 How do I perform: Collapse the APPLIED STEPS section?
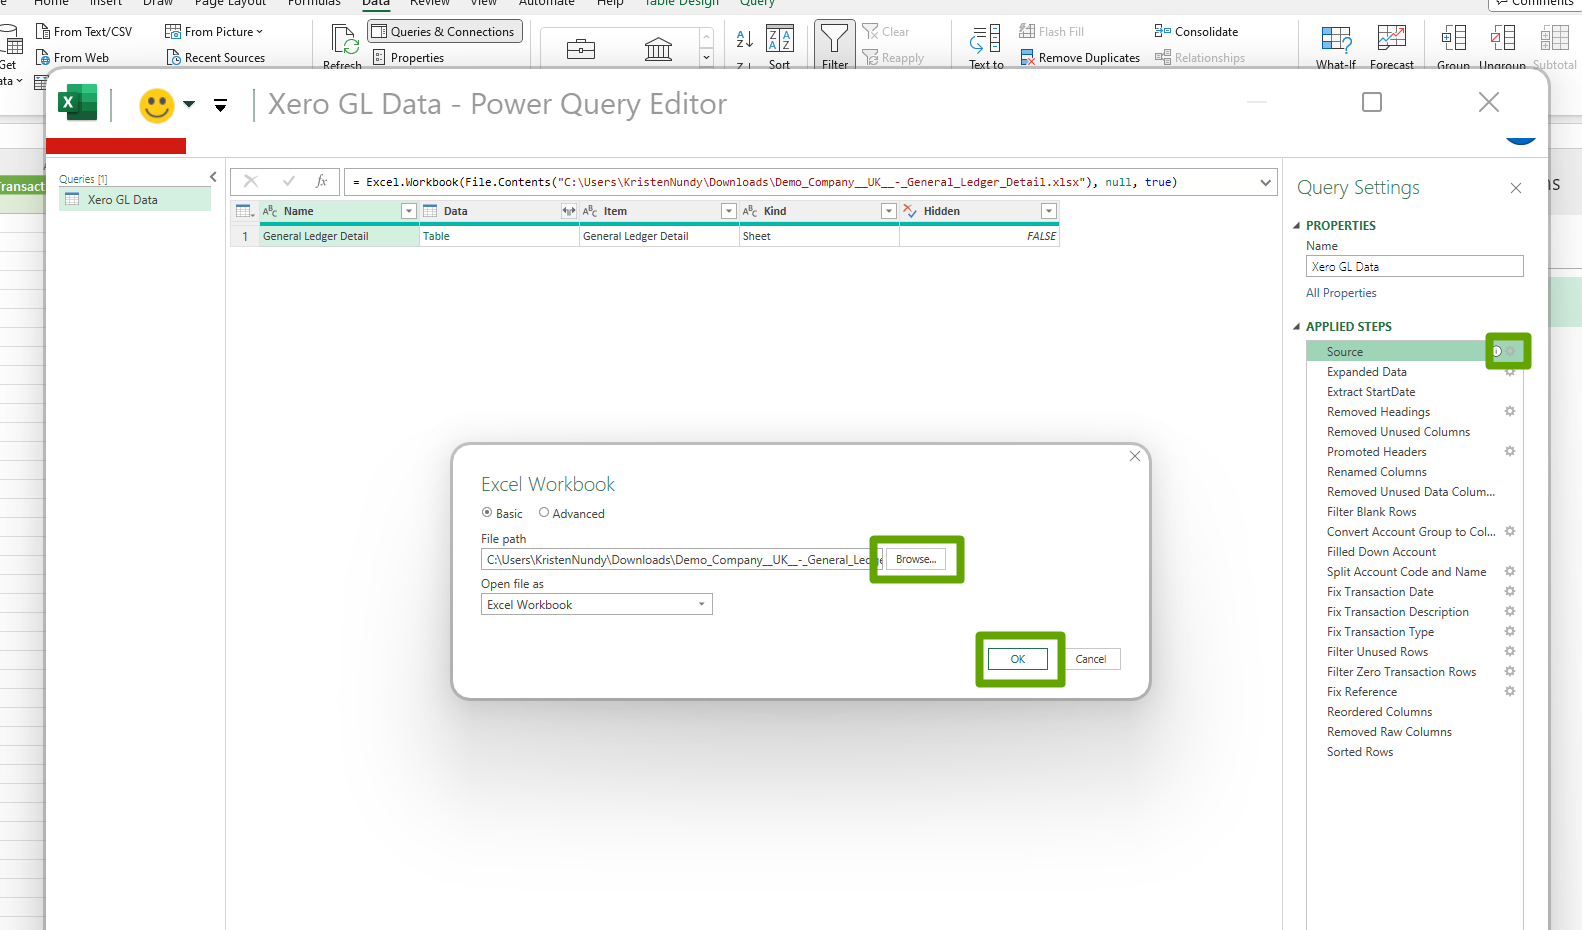[1297, 327]
